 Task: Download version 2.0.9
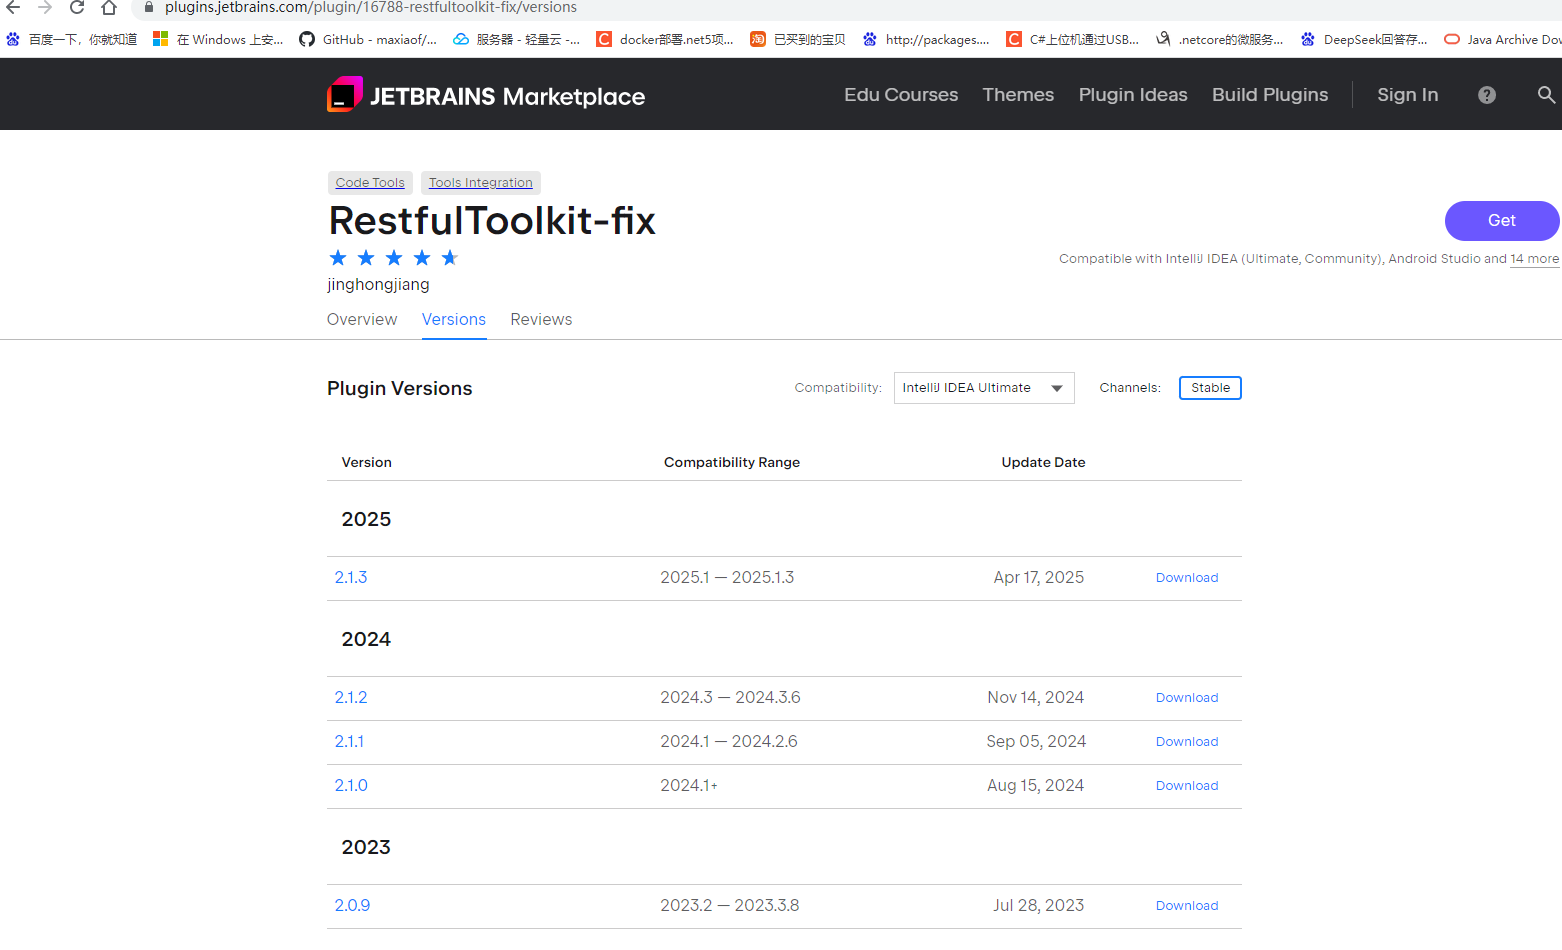click(1187, 906)
